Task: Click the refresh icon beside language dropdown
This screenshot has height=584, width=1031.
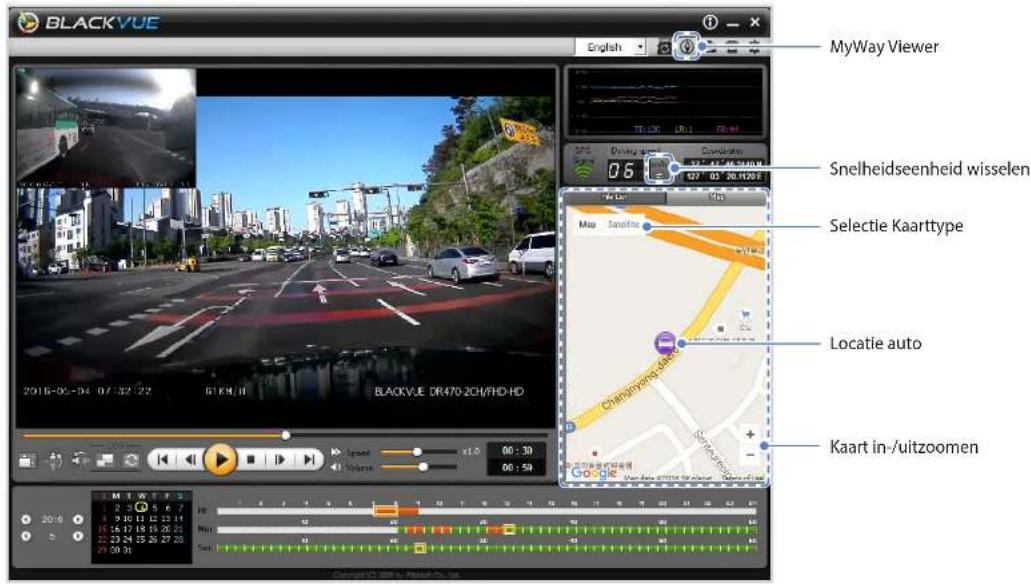Action: [664, 47]
